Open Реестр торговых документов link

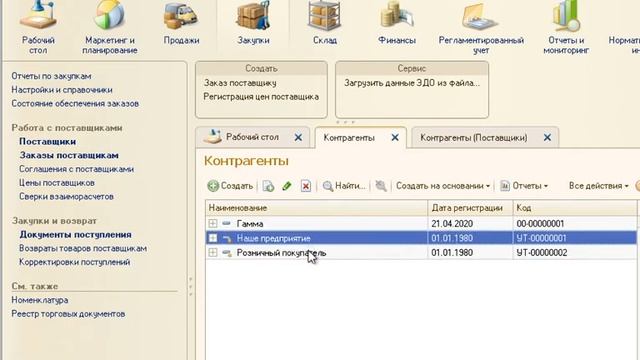pyautogui.click(x=68, y=314)
